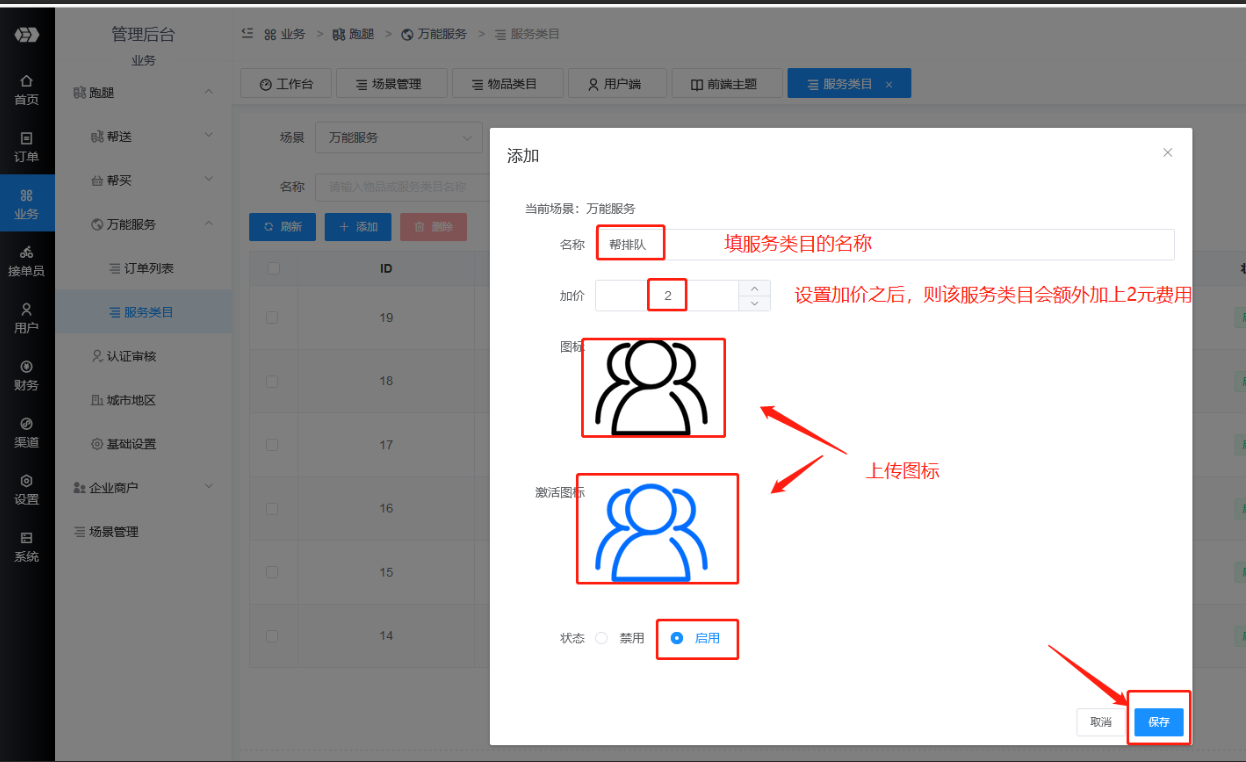Open the 订单 orders icon in sidebar
The image size is (1246, 762).
[x=27, y=146]
